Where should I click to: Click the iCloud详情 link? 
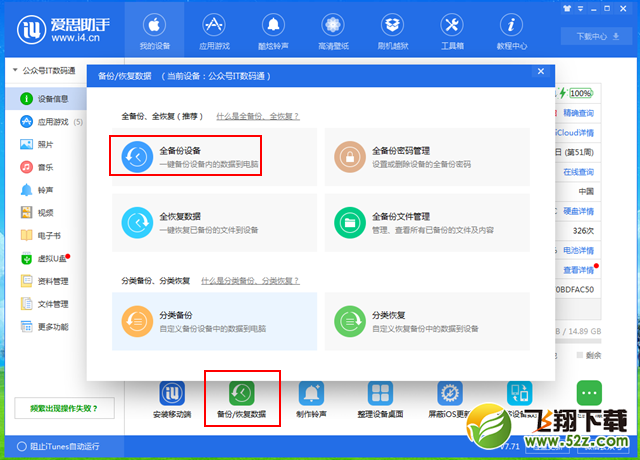click(575, 133)
